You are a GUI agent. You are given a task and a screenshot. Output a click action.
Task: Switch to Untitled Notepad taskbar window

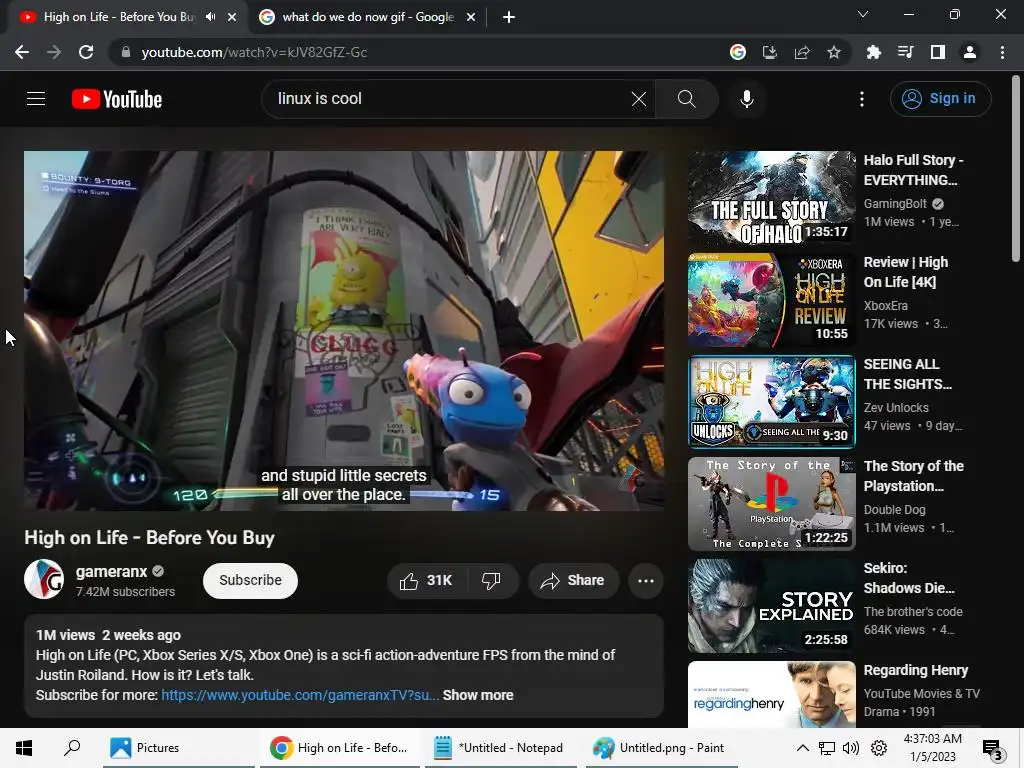[501, 748]
